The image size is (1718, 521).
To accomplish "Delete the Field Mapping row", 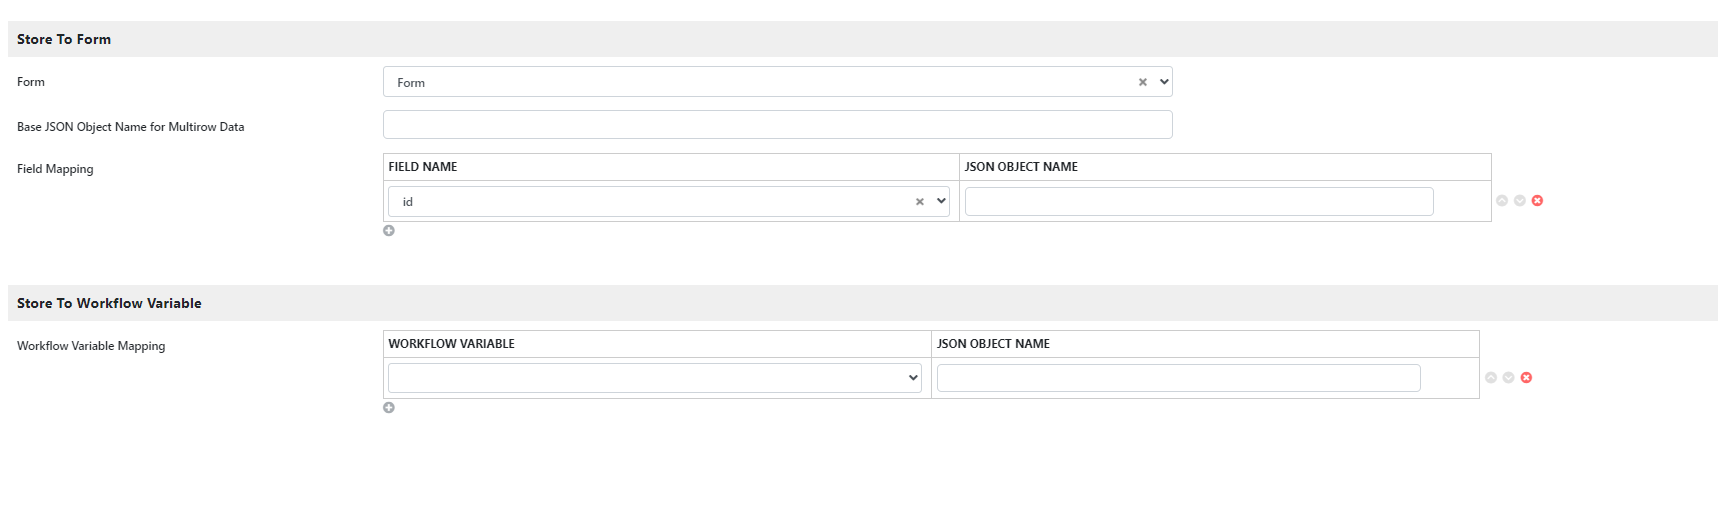I will coord(1537,201).
